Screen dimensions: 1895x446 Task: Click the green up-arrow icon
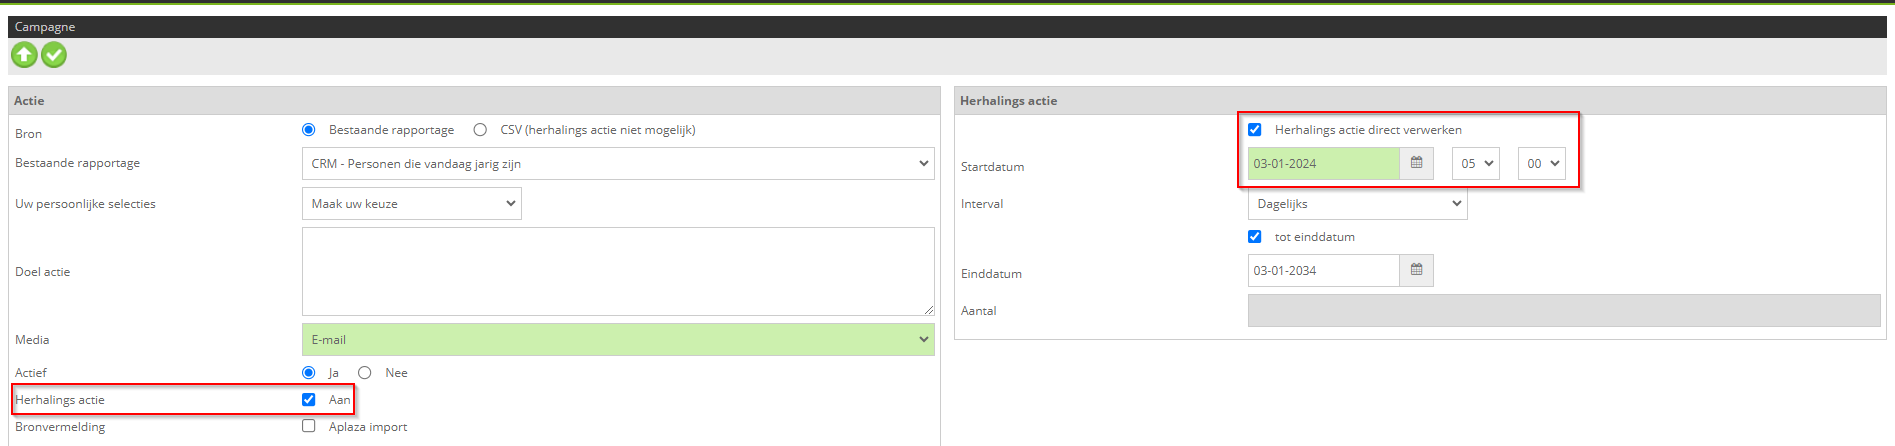tap(24, 55)
